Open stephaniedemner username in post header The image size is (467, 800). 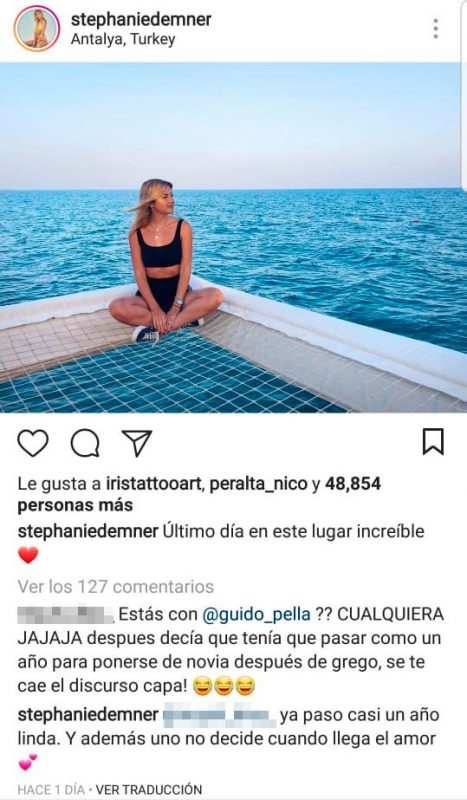[141, 19]
